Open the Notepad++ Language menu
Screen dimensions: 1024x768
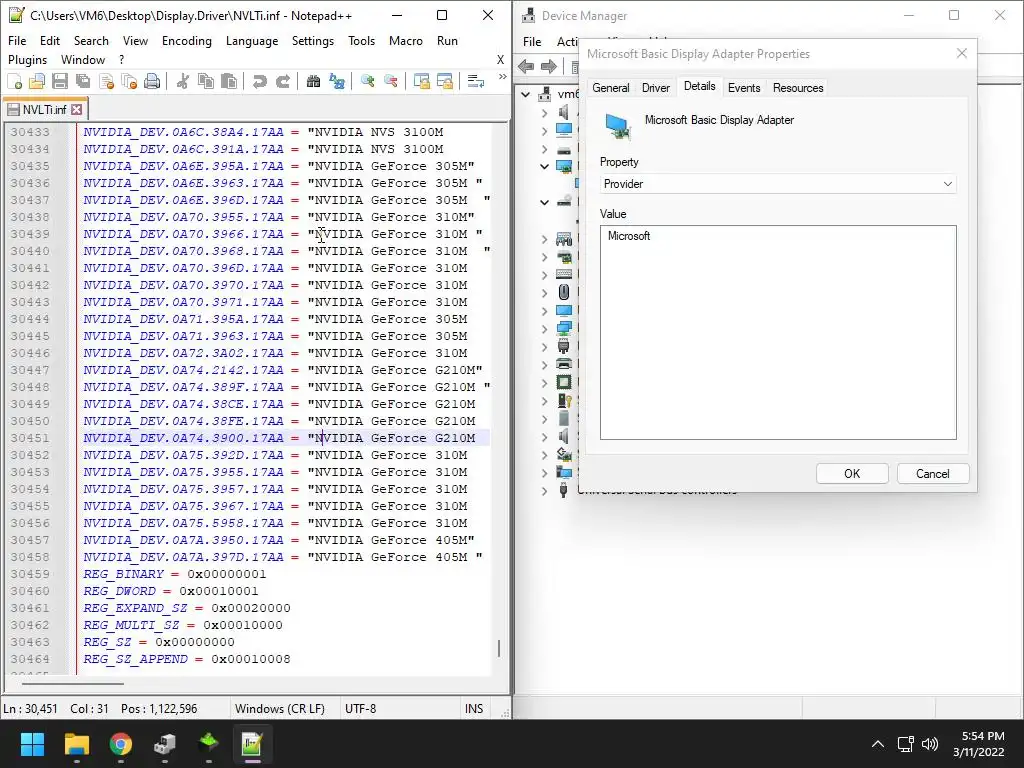[252, 40]
